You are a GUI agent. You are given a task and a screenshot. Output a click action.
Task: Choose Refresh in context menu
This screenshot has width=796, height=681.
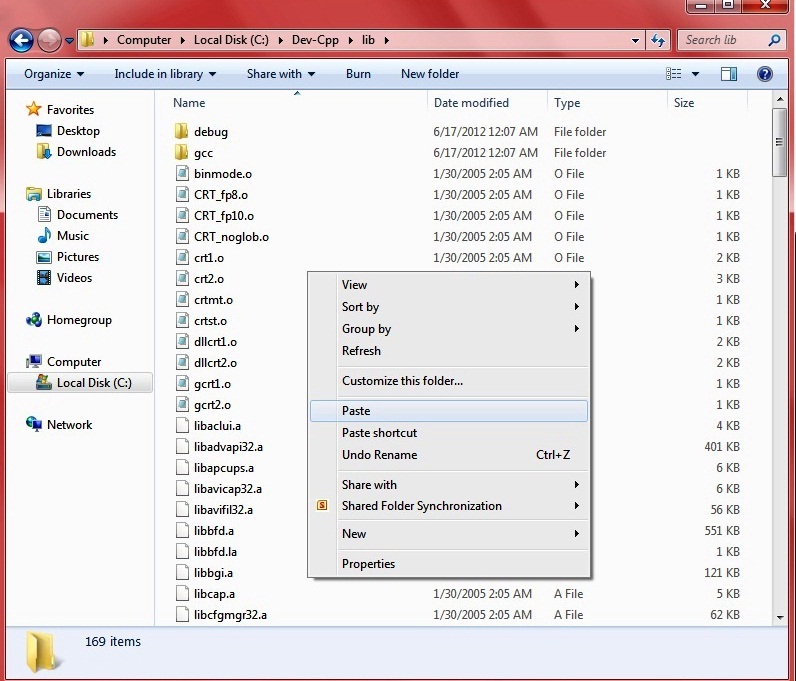point(449,351)
